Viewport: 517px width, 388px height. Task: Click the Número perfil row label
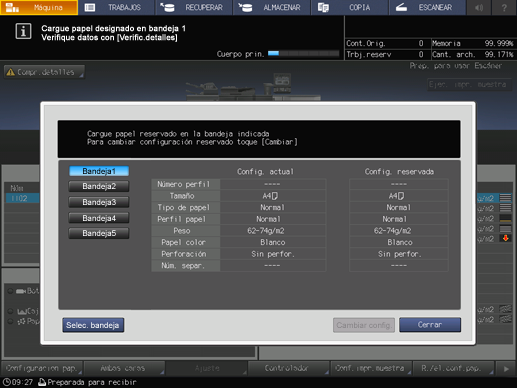tap(185, 184)
